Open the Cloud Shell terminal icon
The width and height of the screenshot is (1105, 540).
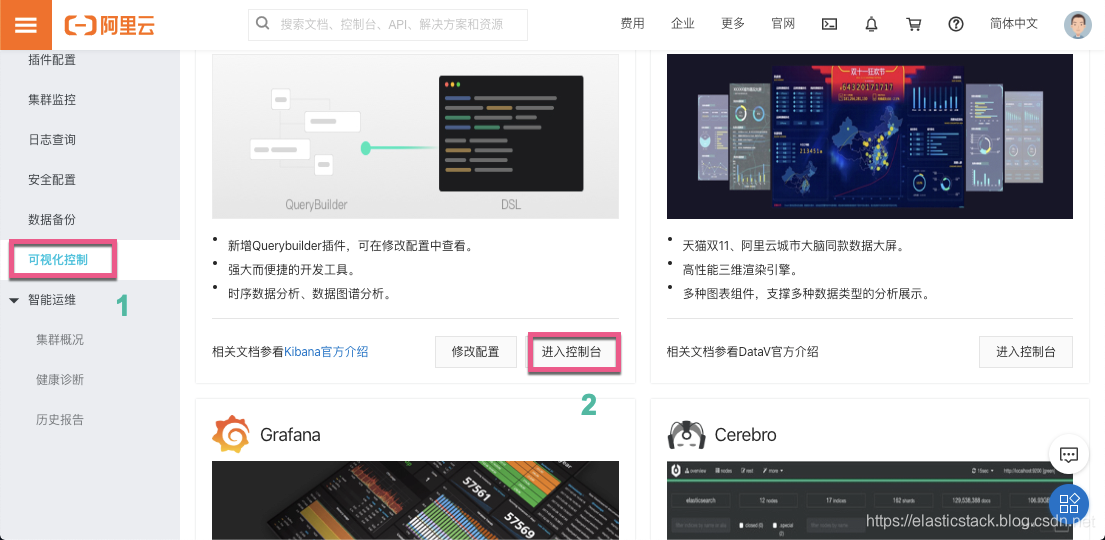coord(830,24)
